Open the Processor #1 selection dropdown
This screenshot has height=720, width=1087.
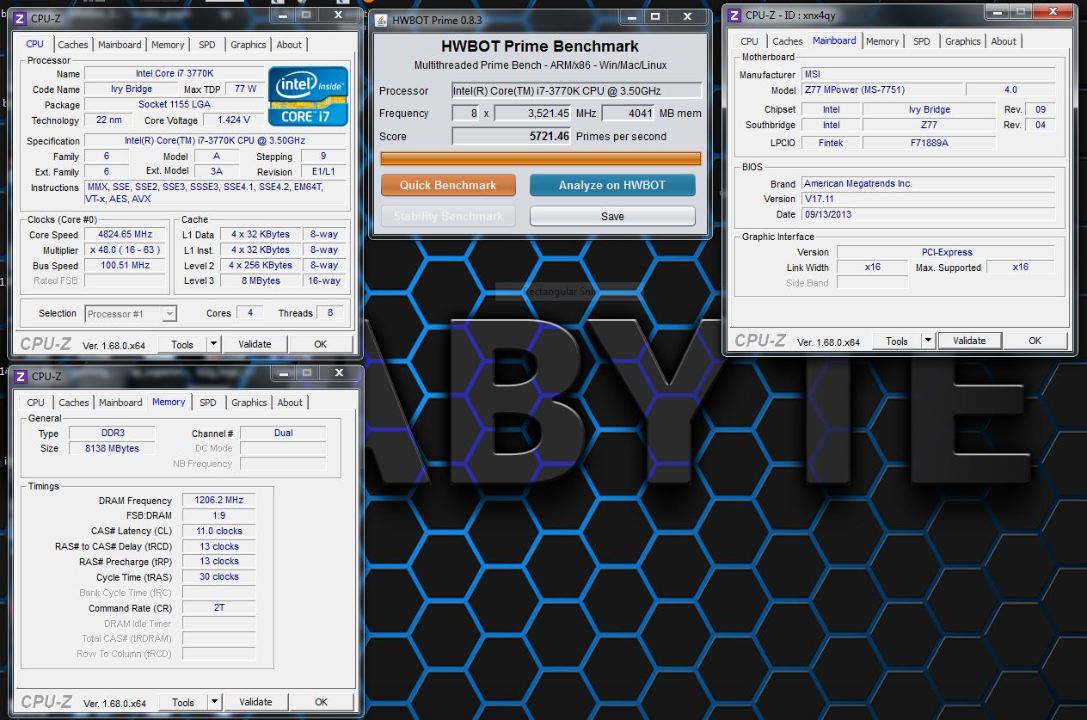[x=131, y=314]
